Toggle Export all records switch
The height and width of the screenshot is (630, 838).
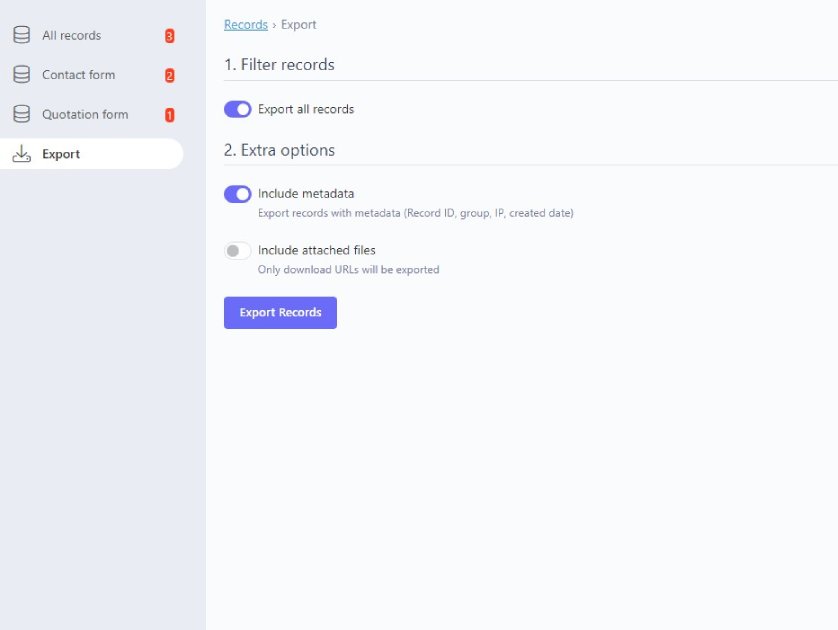click(x=237, y=109)
